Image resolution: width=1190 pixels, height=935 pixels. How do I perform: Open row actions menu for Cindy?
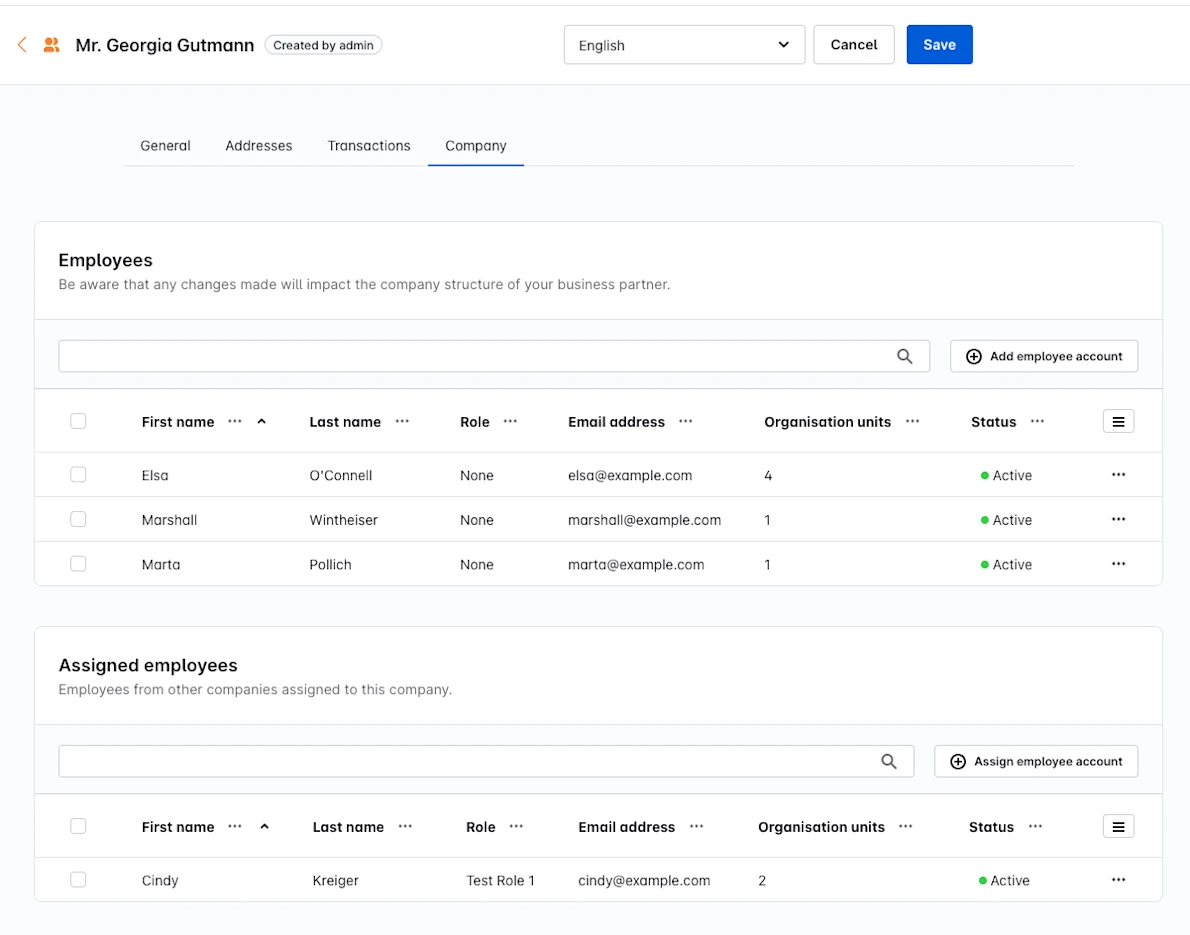tap(1119, 880)
